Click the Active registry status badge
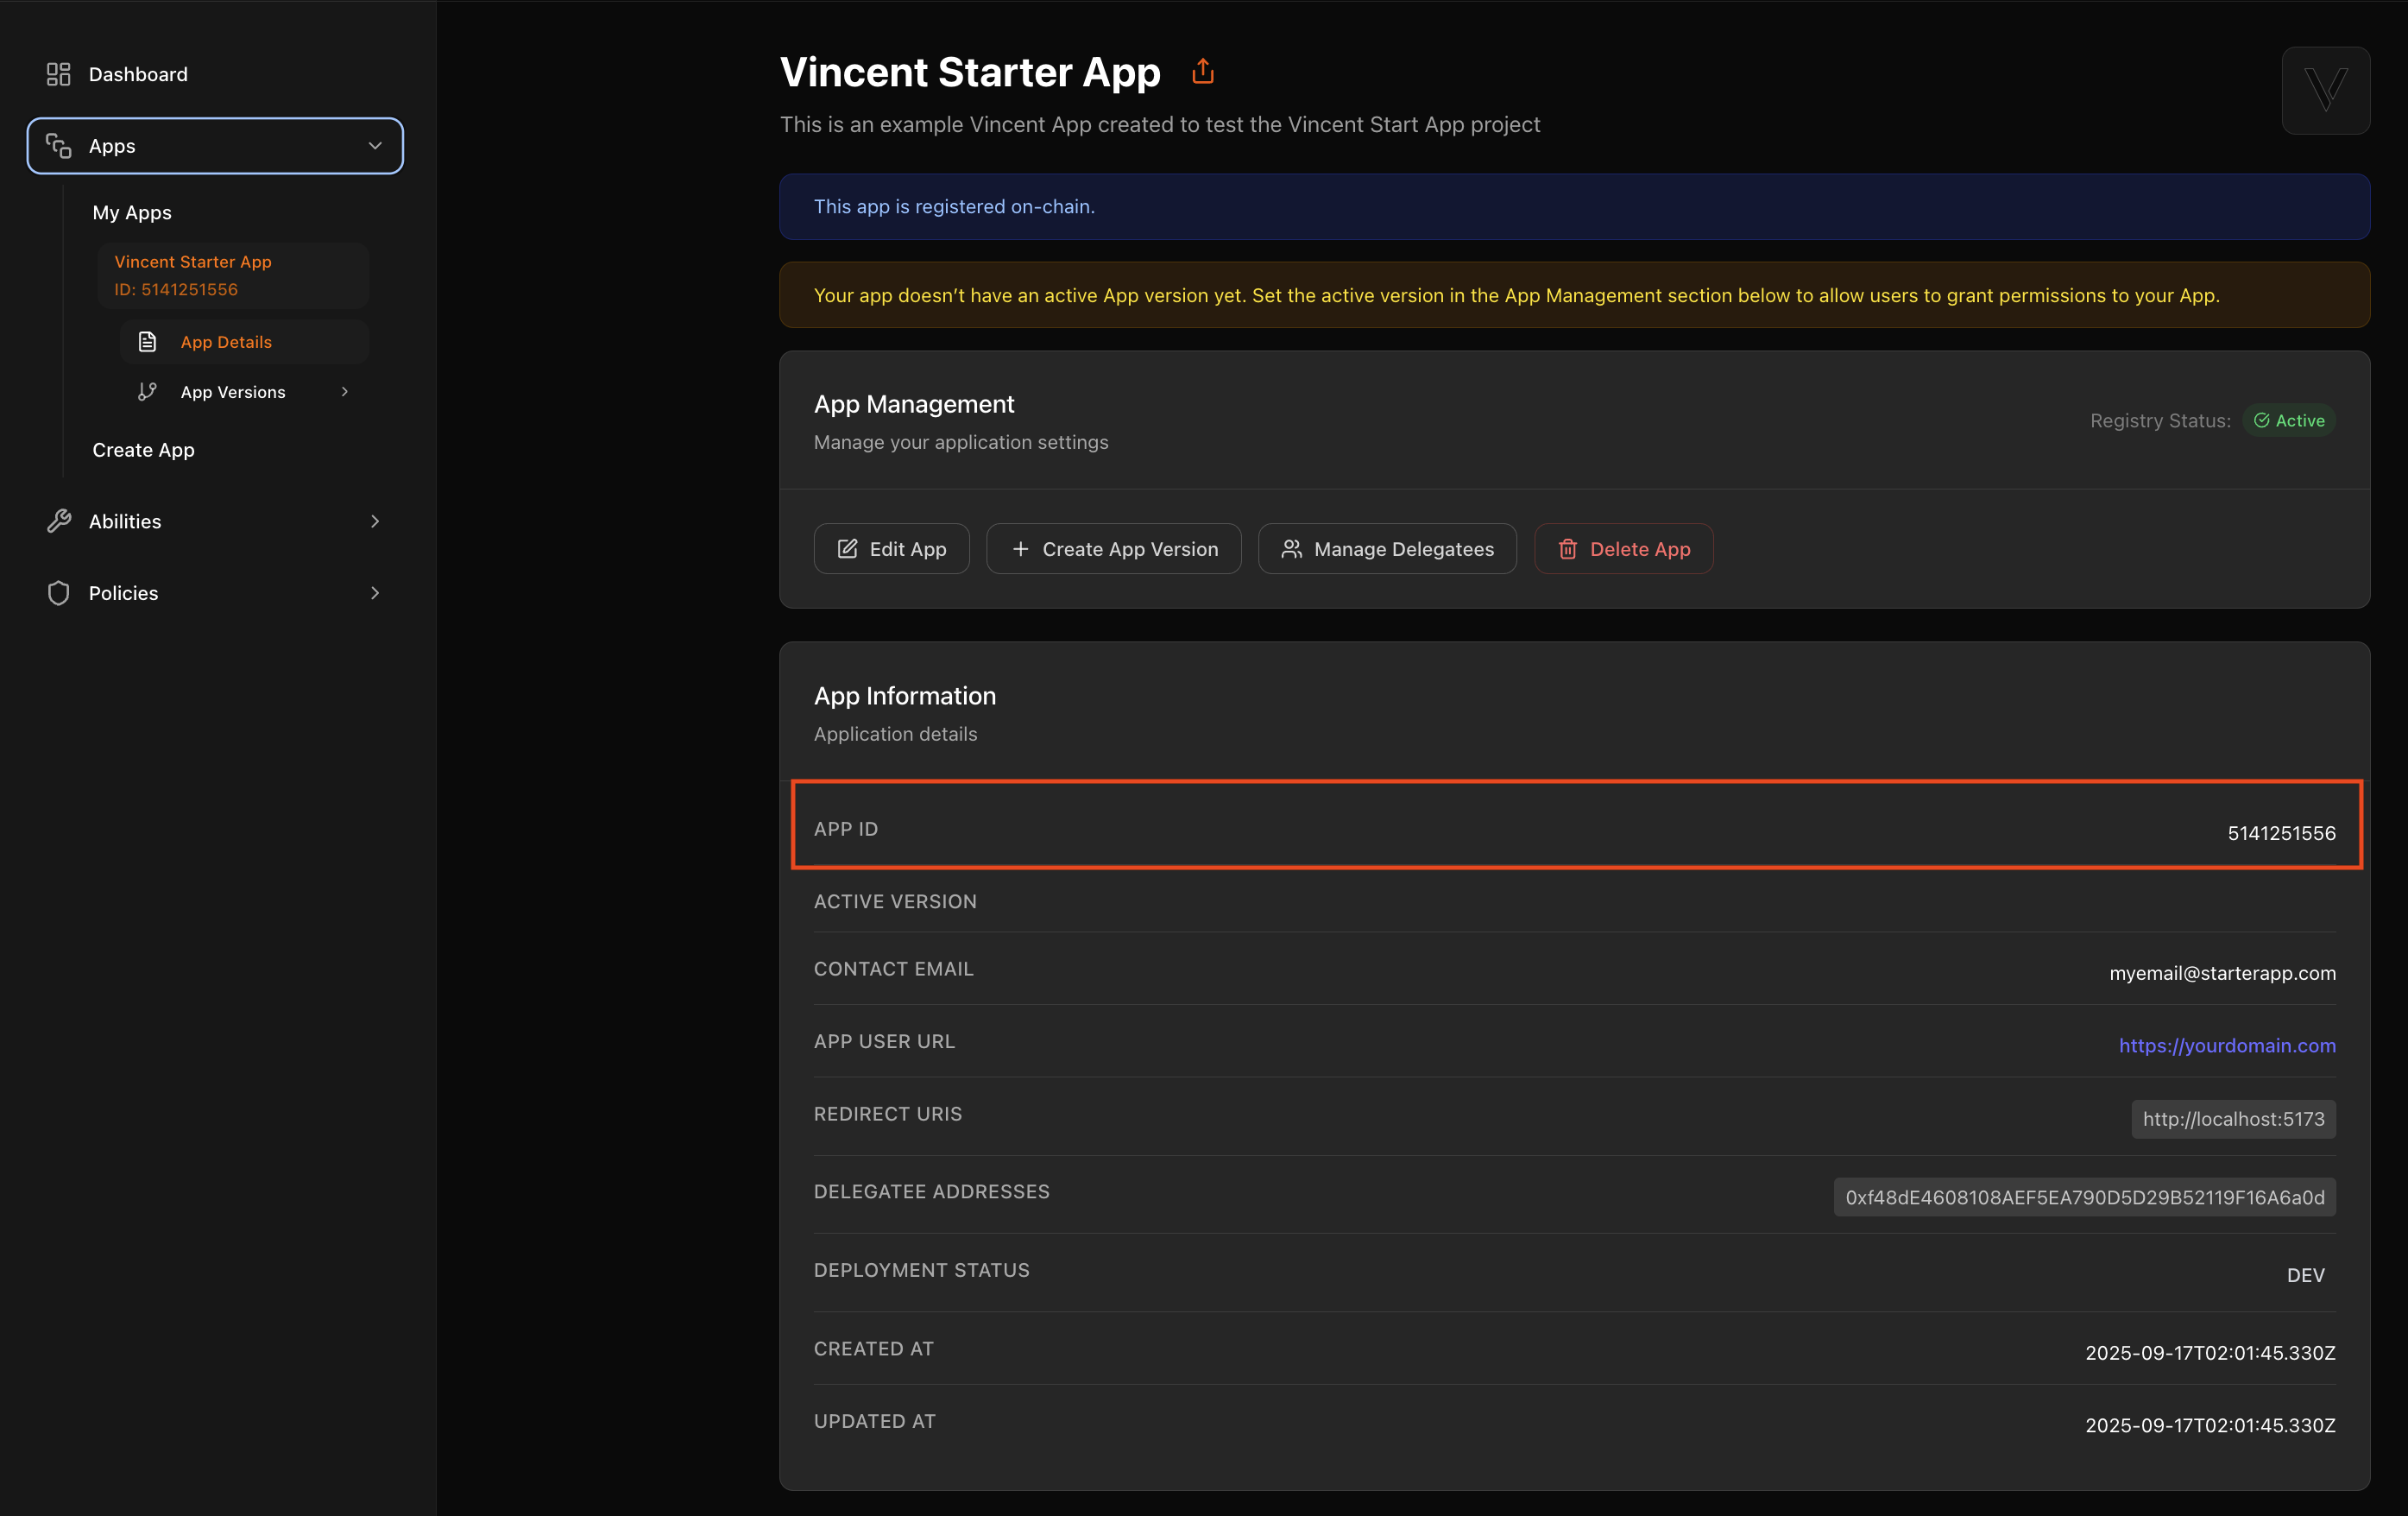2408x1516 pixels. pyautogui.click(x=2289, y=421)
